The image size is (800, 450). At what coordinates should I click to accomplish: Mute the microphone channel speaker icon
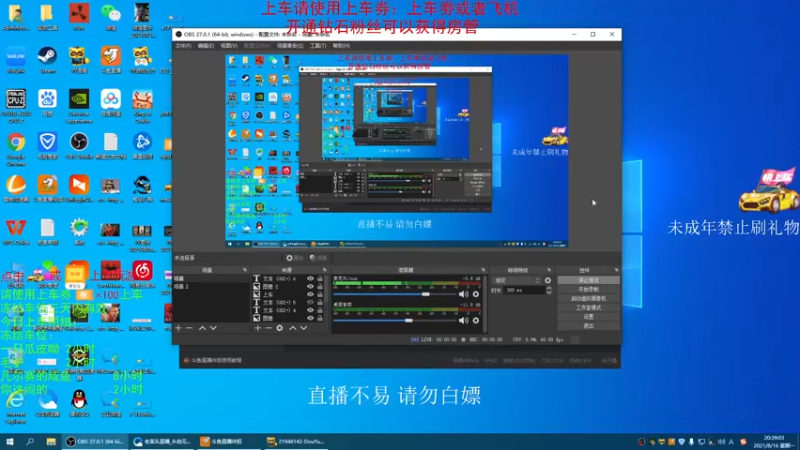point(463,294)
